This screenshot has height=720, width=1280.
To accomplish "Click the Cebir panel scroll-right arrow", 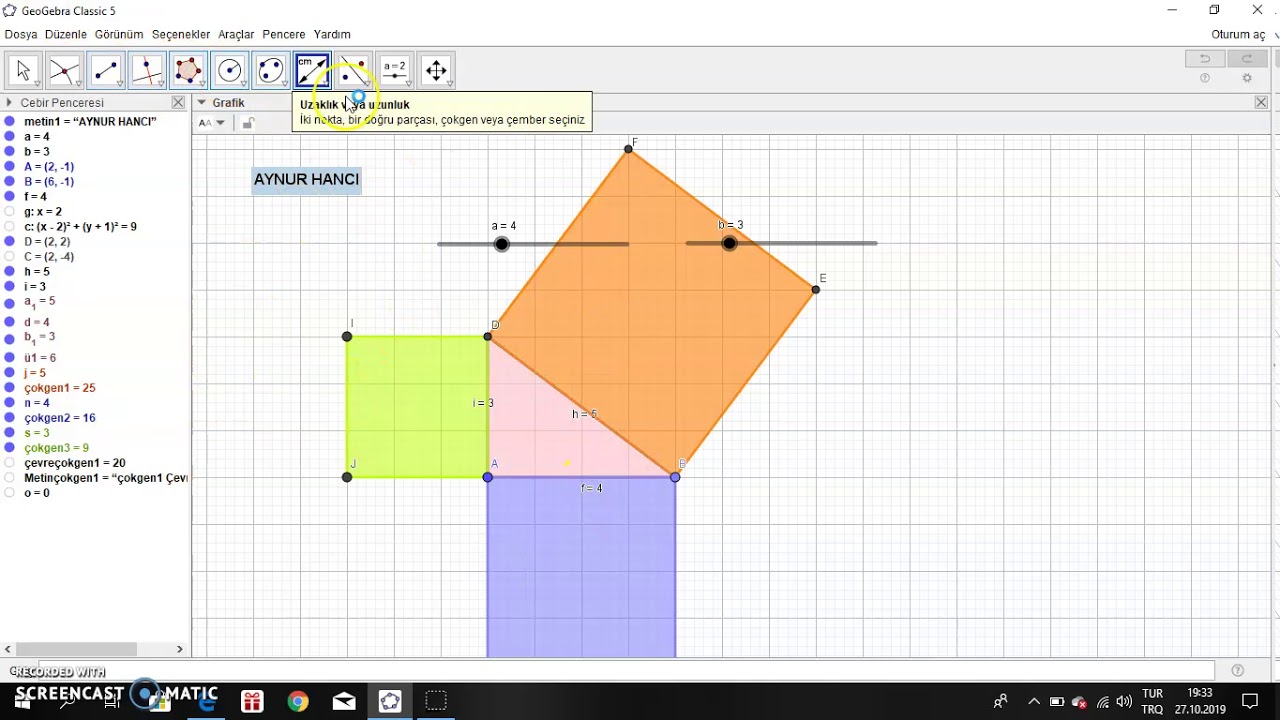I will point(180,649).
